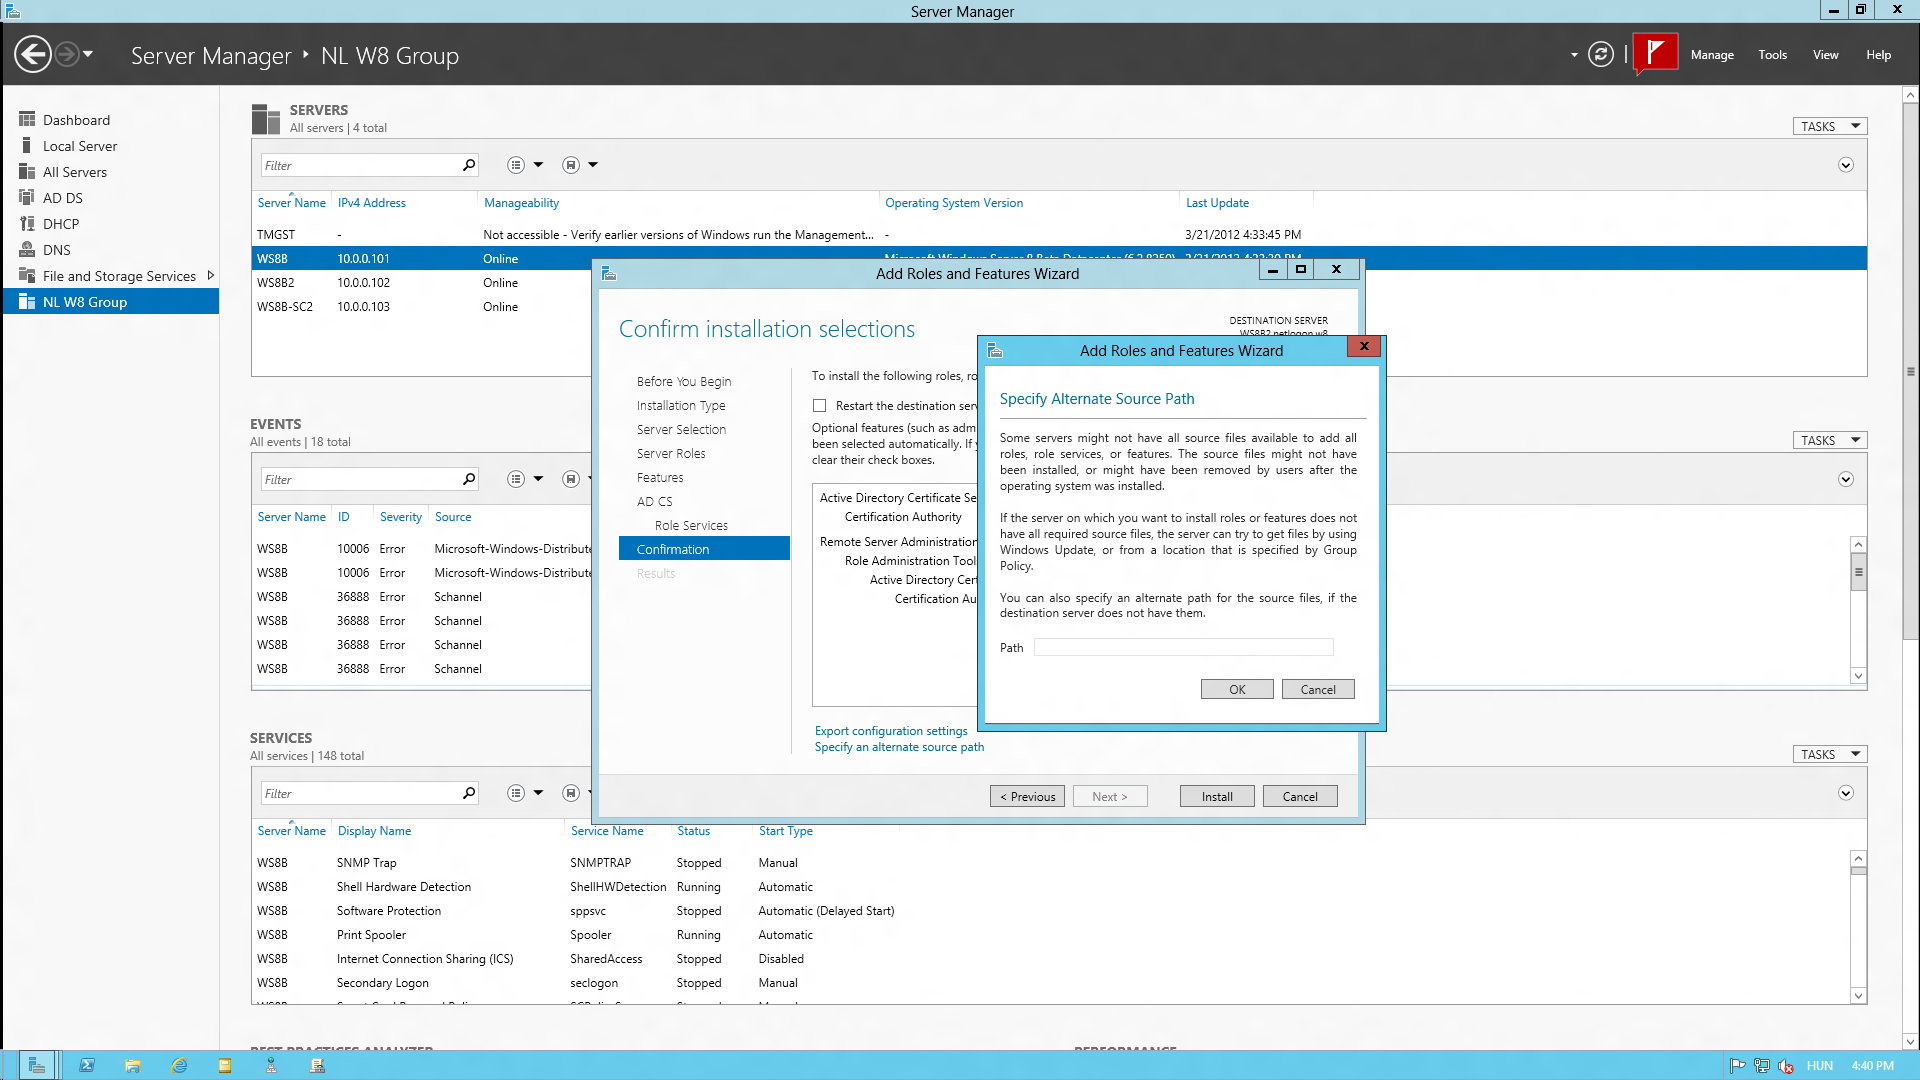Collapse Servers tile with chevron button
This screenshot has width=1920, height=1080.
[x=1846, y=165]
